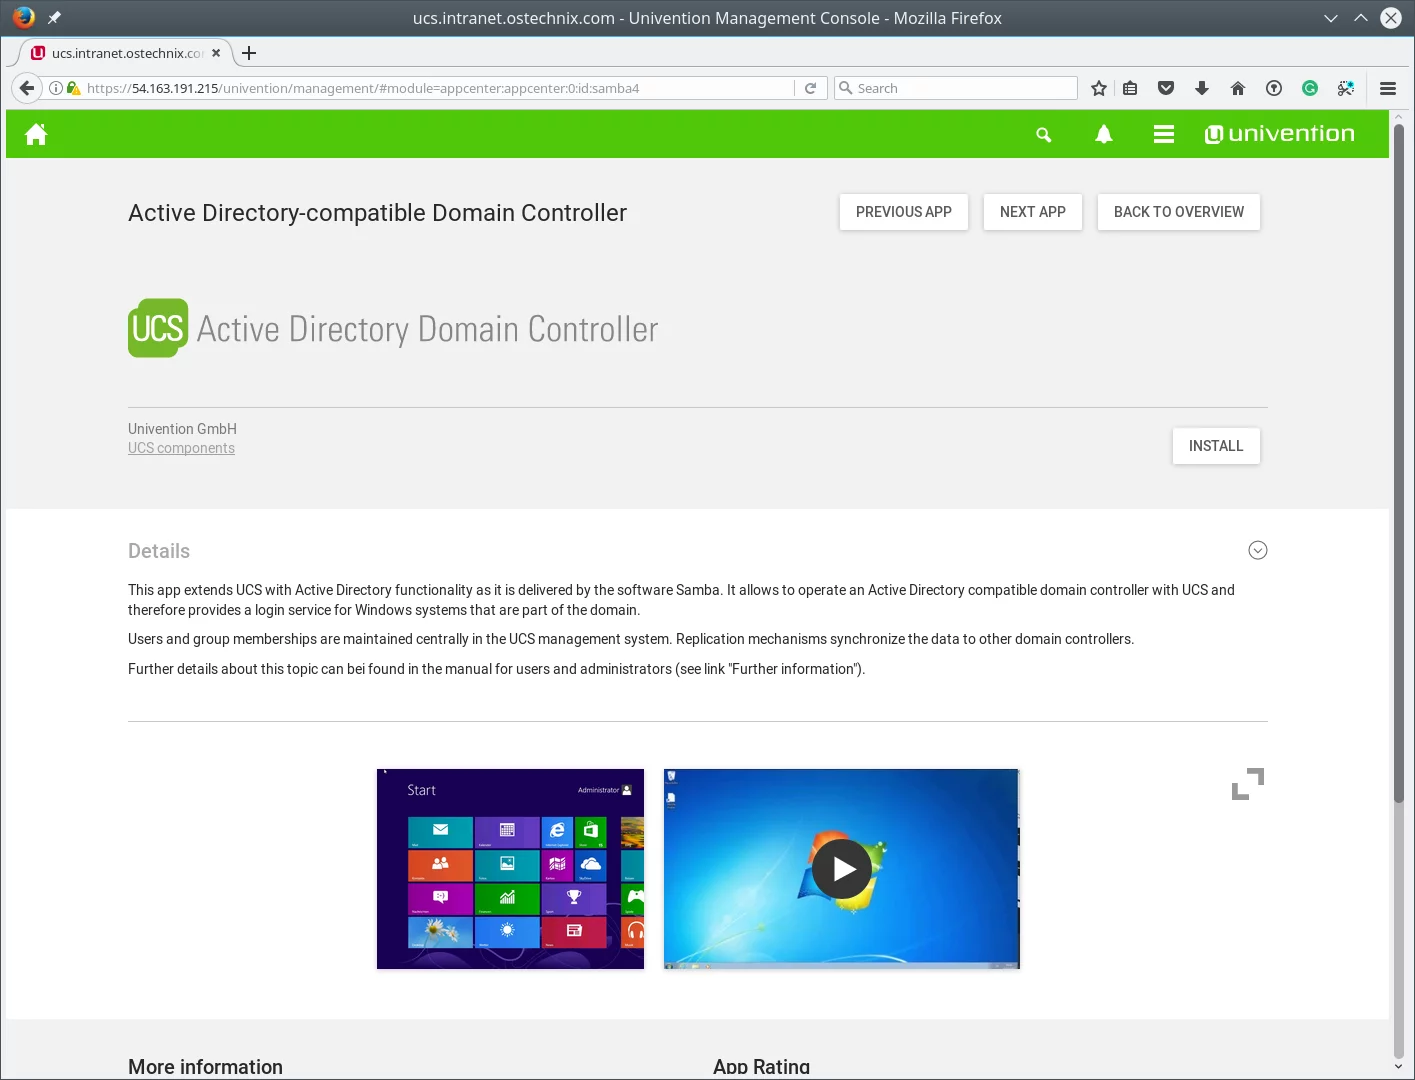Bookmark this page with the star icon
Viewport: 1415px width, 1080px height.
1099,88
